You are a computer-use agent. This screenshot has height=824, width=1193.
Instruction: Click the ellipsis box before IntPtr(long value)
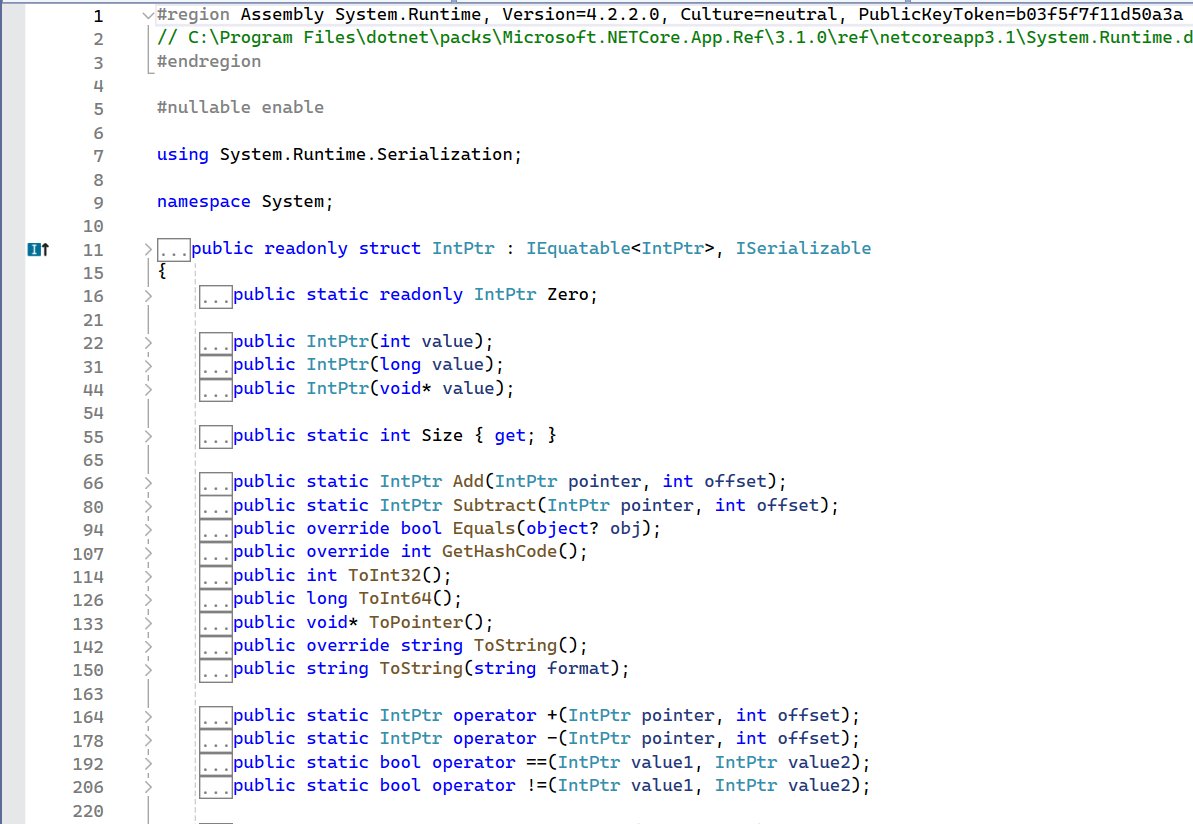(x=216, y=366)
